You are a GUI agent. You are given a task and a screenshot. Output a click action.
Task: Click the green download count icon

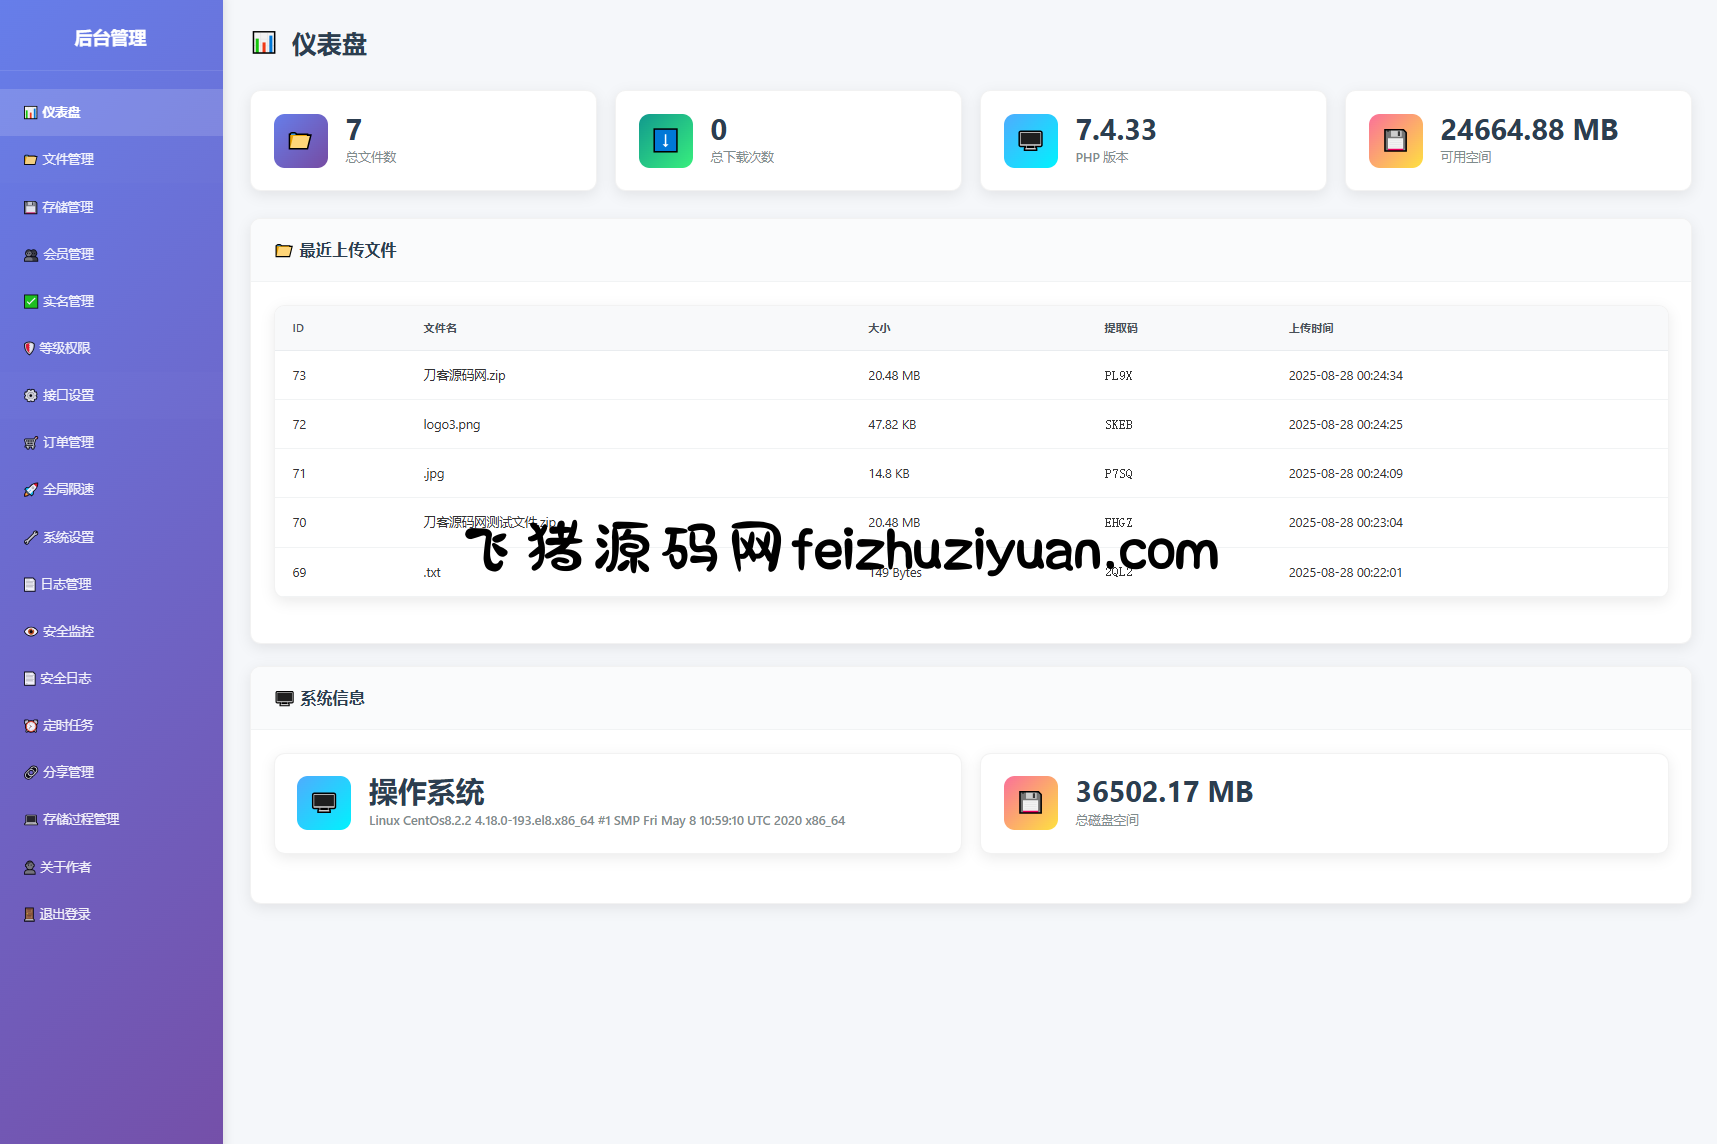pos(665,141)
